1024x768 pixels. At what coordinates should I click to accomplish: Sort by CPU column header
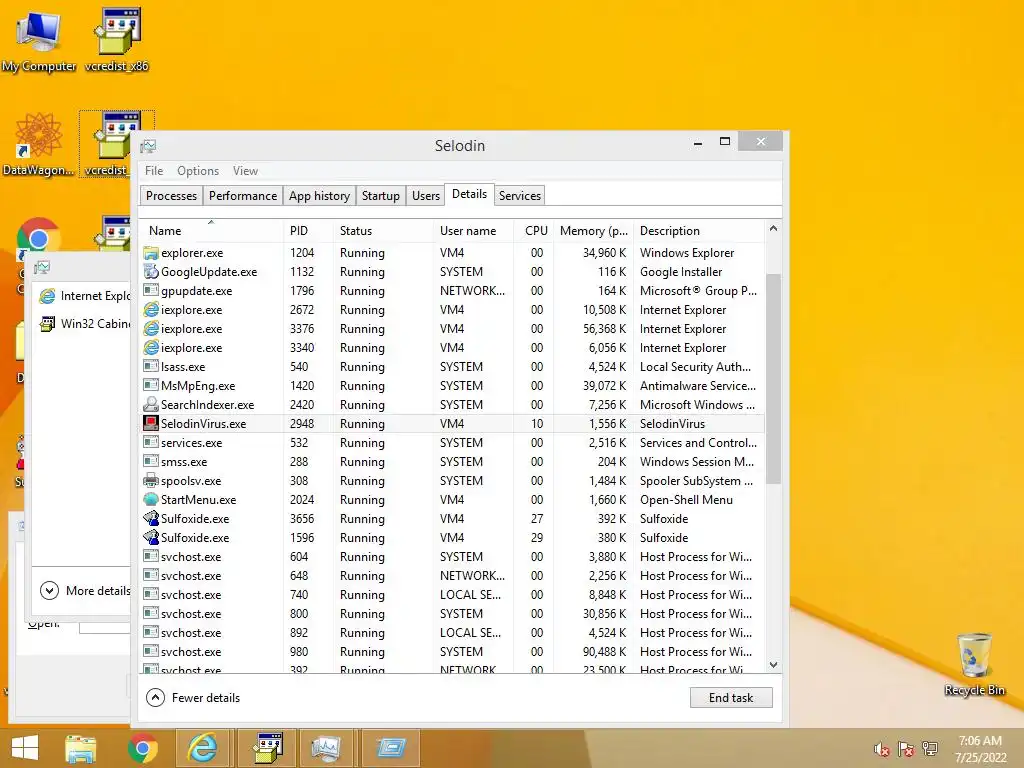(x=536, y=231)
